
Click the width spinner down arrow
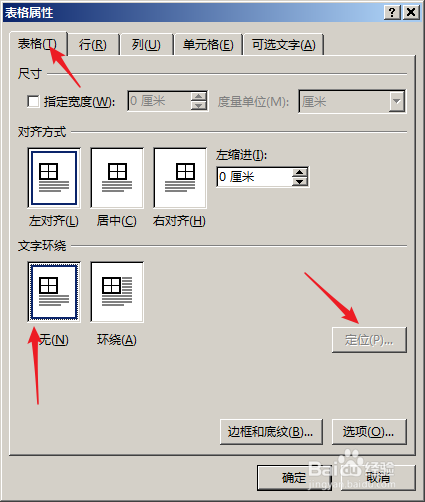pyautogui.click(x=198, y=105)
